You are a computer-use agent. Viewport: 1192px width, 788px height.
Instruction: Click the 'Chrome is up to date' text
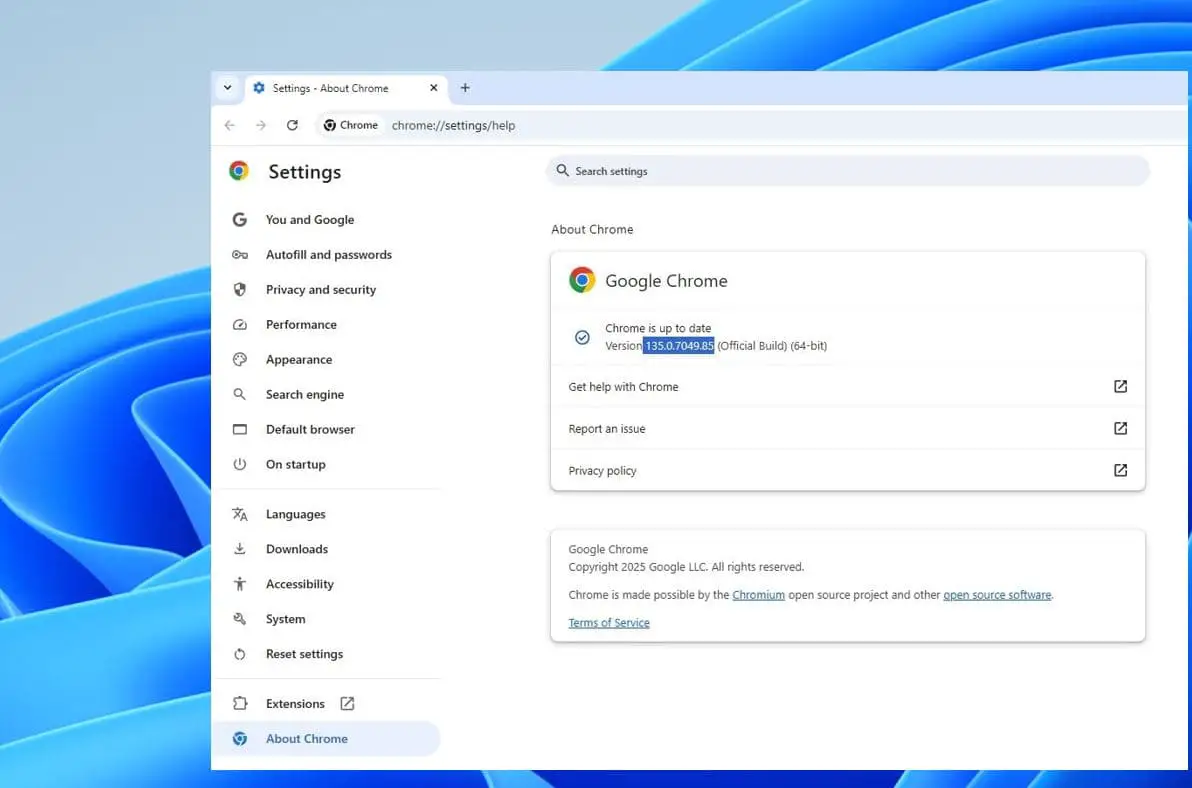pos(658,328)
